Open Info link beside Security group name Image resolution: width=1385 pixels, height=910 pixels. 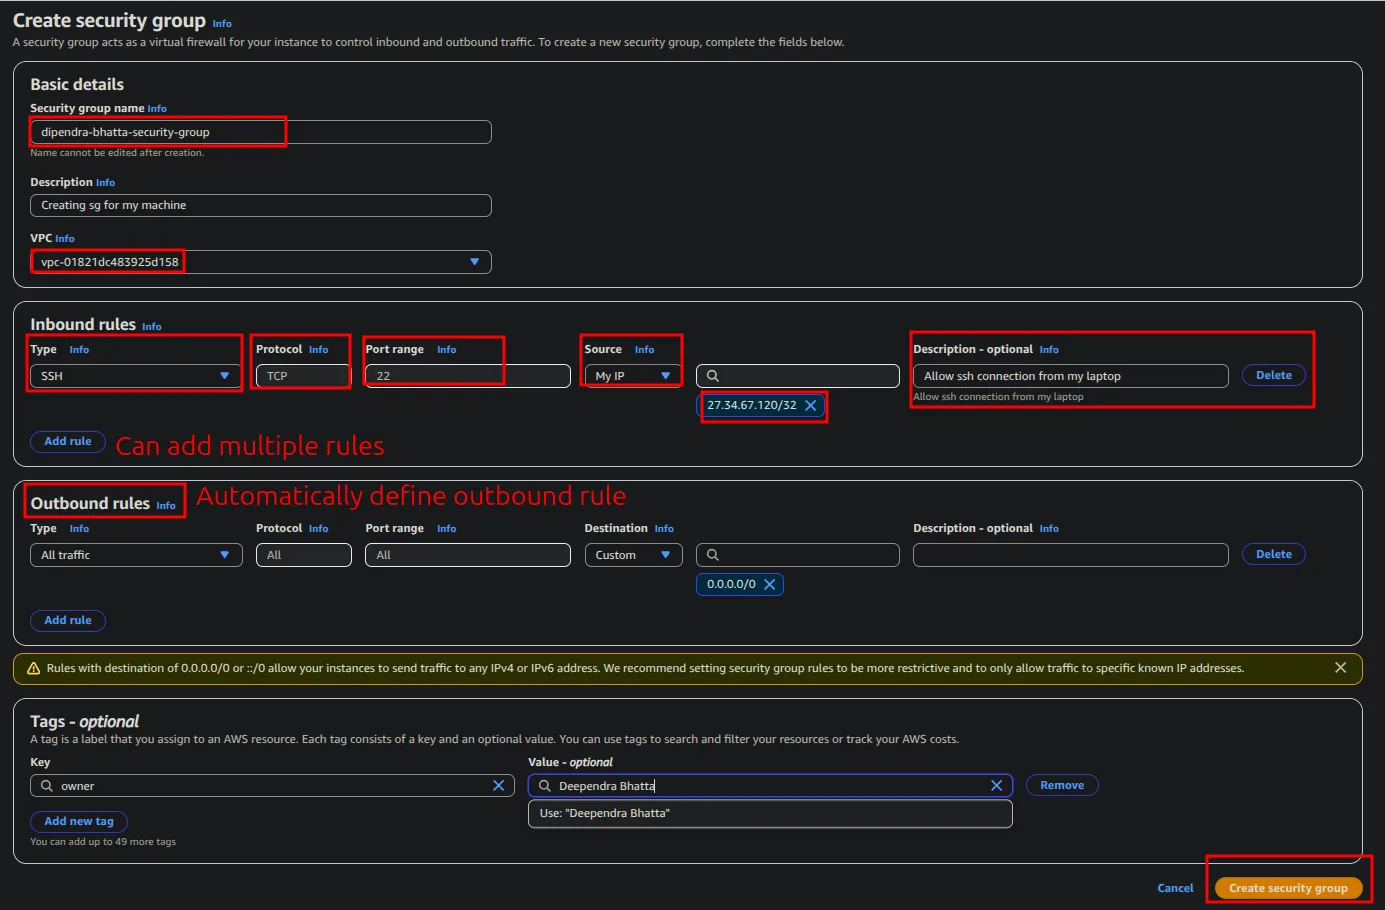click(x=157, y=109)
